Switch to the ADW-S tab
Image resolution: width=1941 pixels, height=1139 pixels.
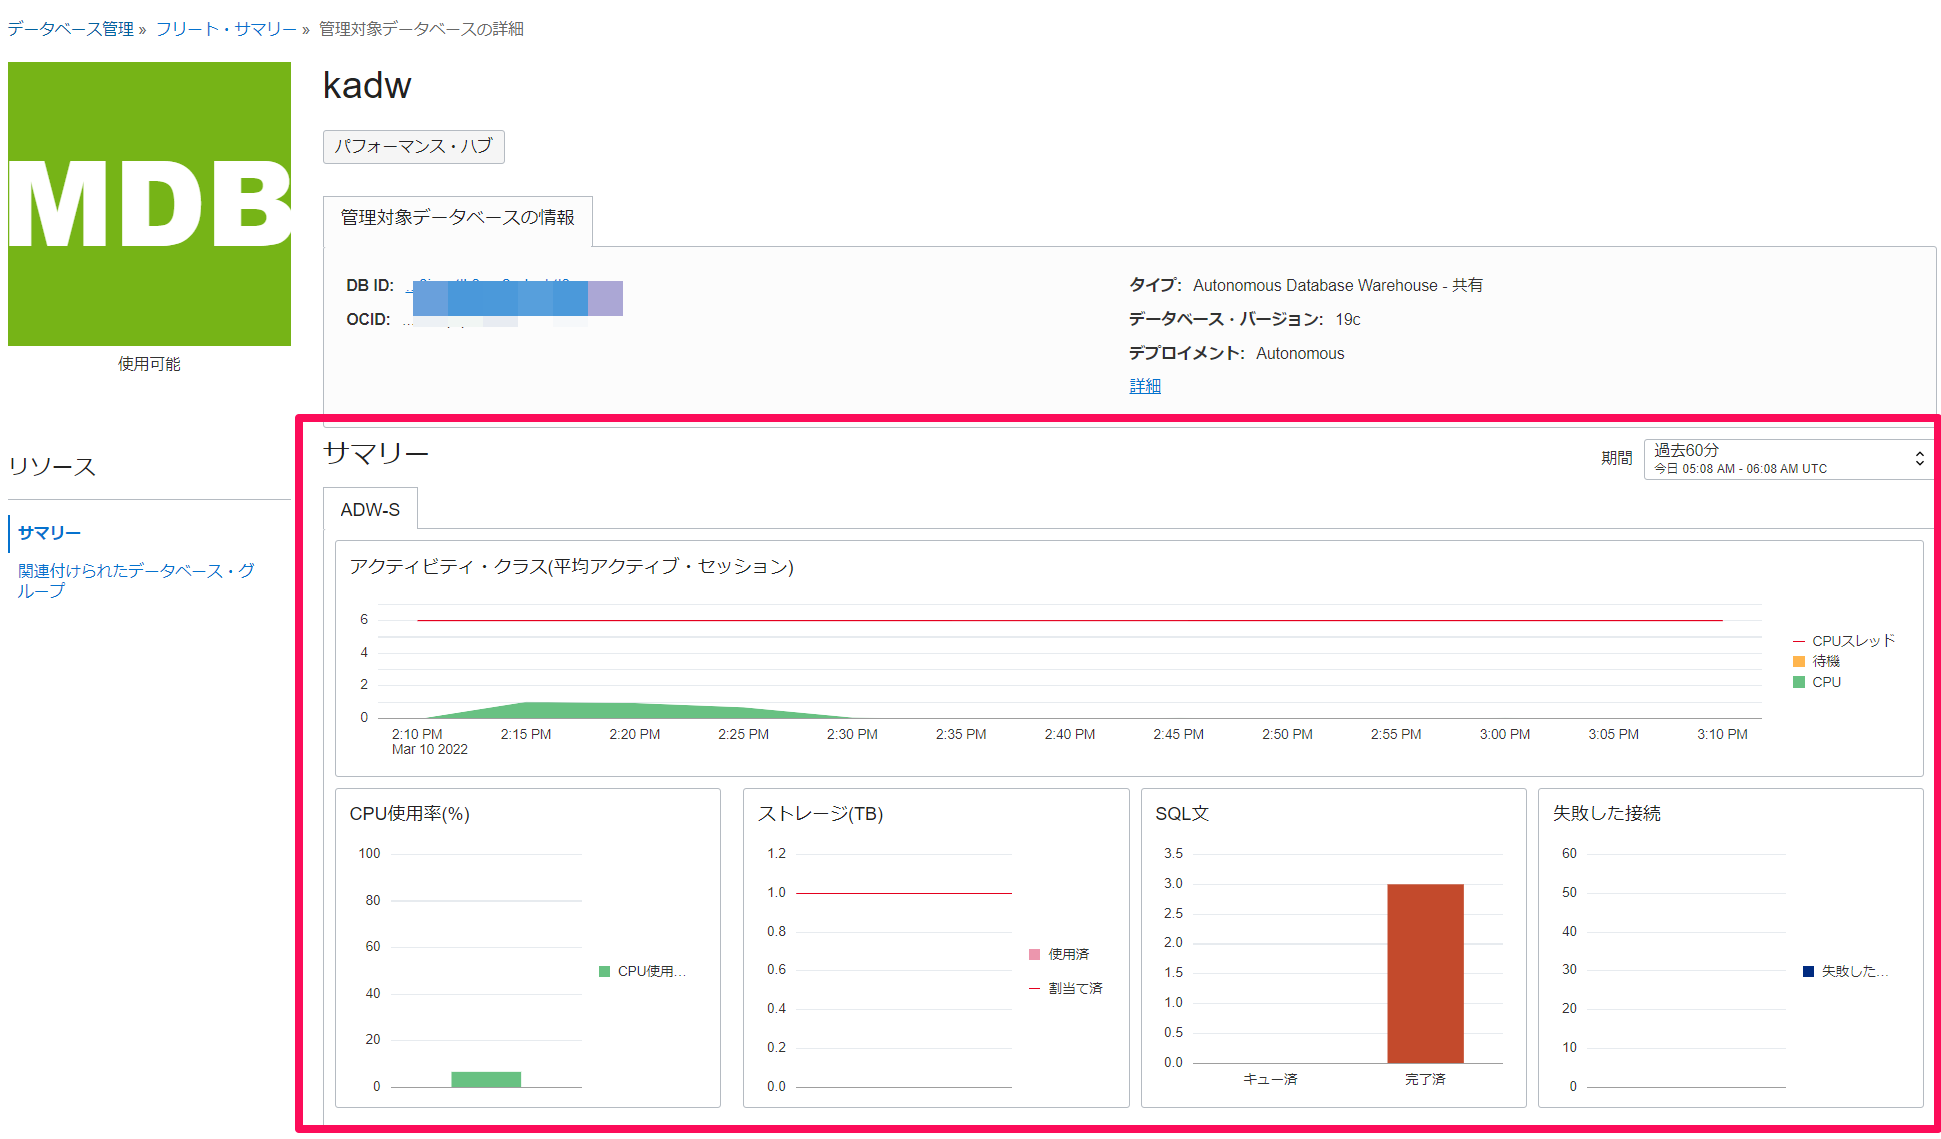[370, 510]
